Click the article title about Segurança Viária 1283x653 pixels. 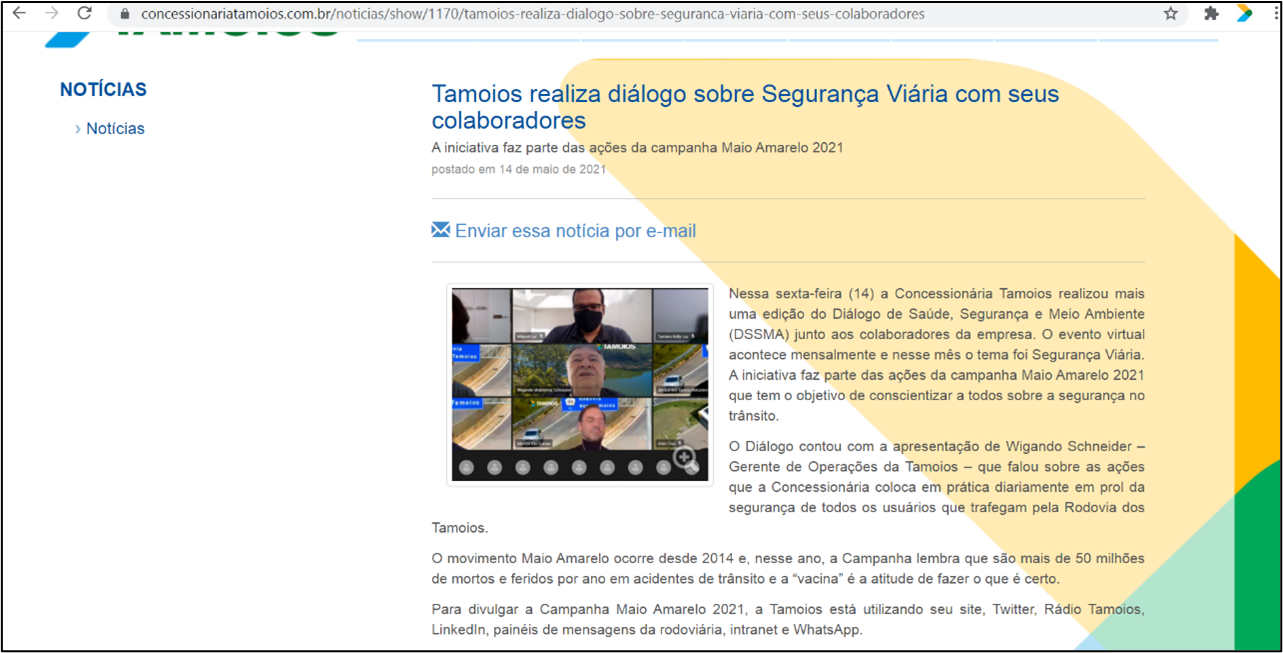[744, 107]
